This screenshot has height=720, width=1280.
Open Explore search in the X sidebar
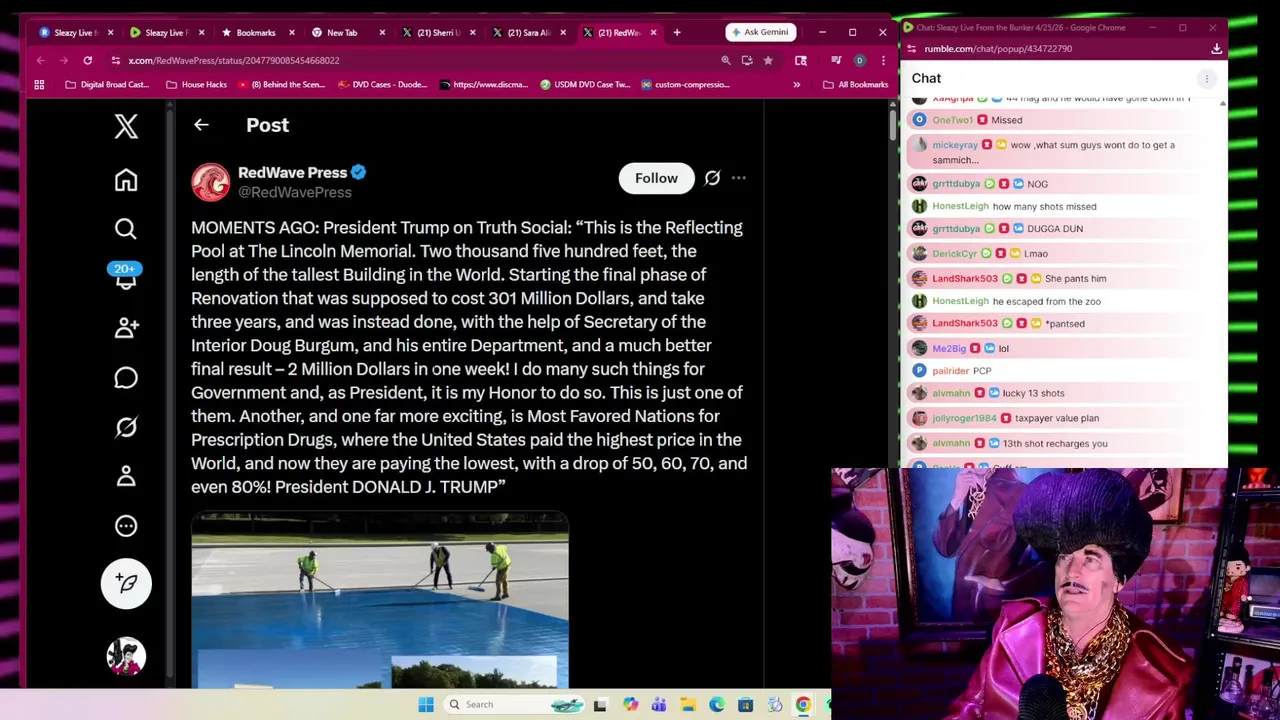tap(126, 229)
